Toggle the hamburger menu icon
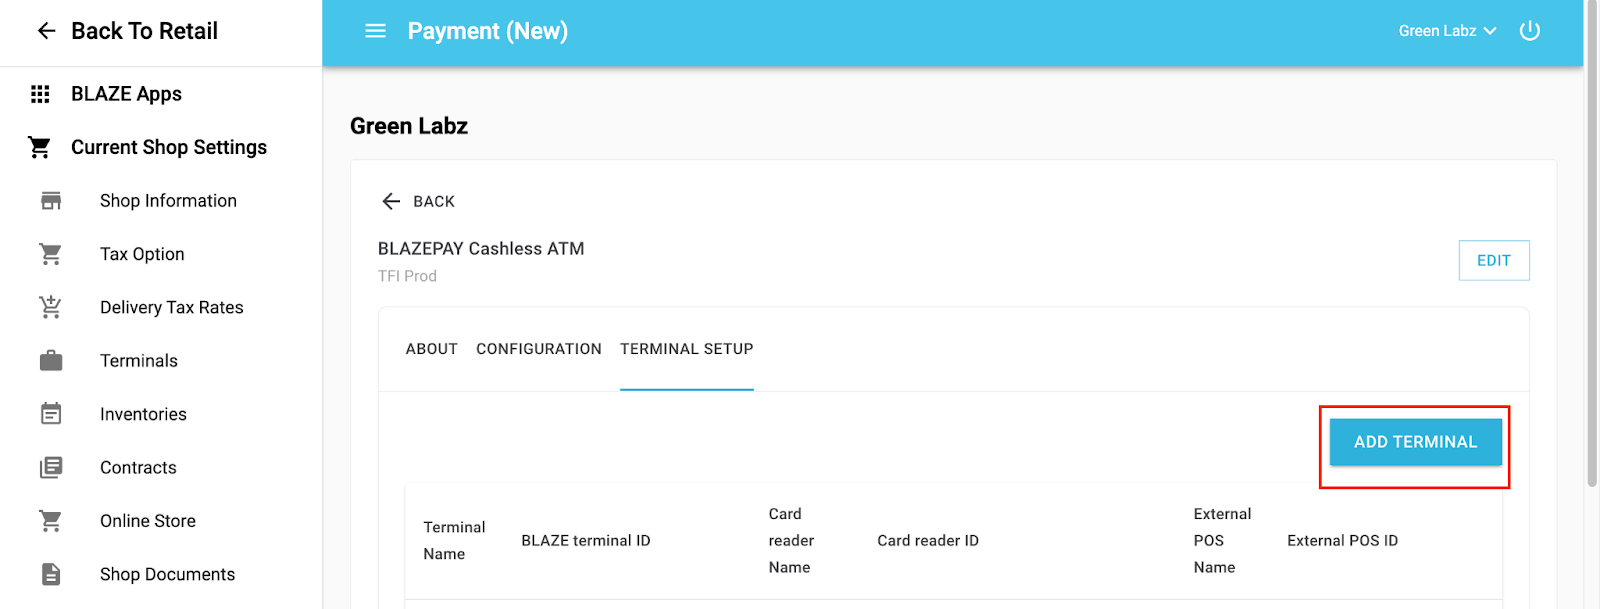The height and width of the screenshot is (609, 1600). tap(376, 31)
